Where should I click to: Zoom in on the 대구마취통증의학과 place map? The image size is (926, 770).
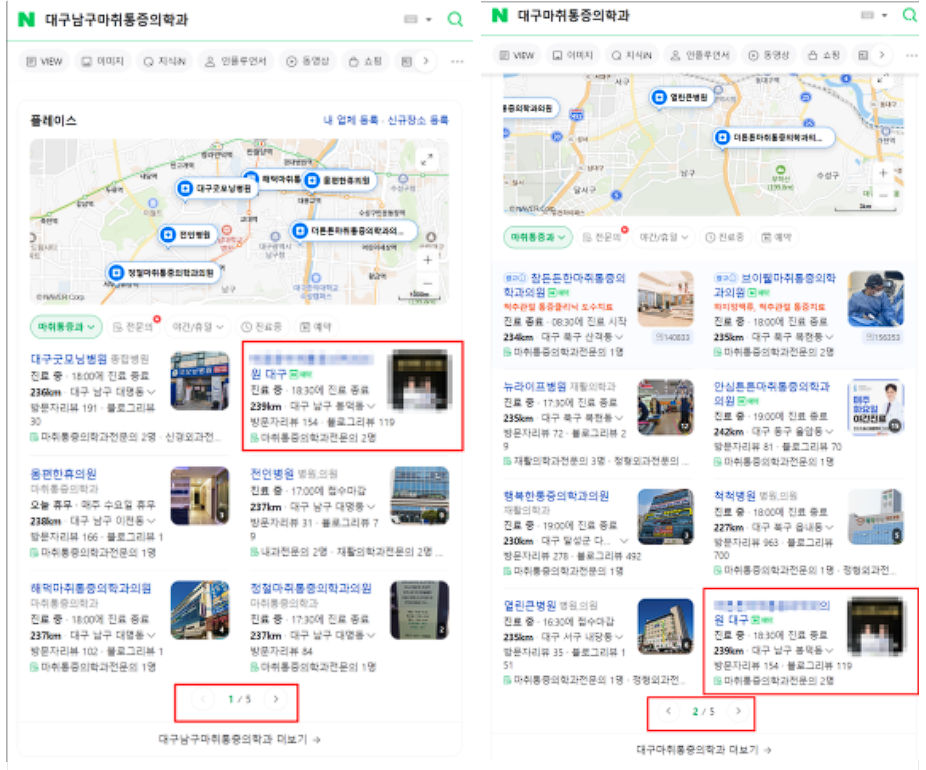882,173
